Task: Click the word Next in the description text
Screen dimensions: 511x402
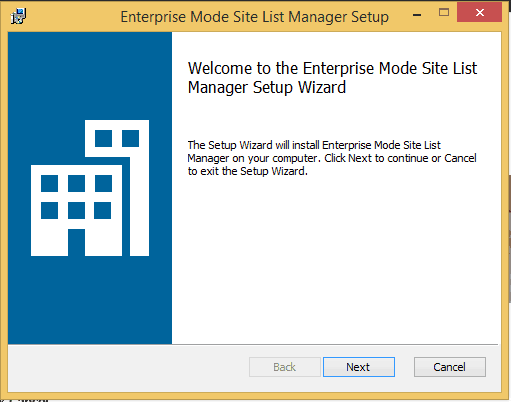Action: (x=360, y=158)
